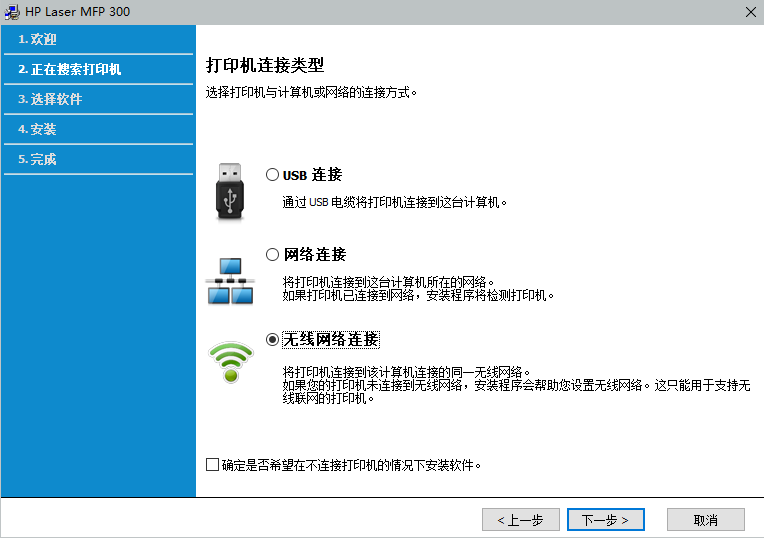Select the 无线网络连接 radio button

coord(272,339)
